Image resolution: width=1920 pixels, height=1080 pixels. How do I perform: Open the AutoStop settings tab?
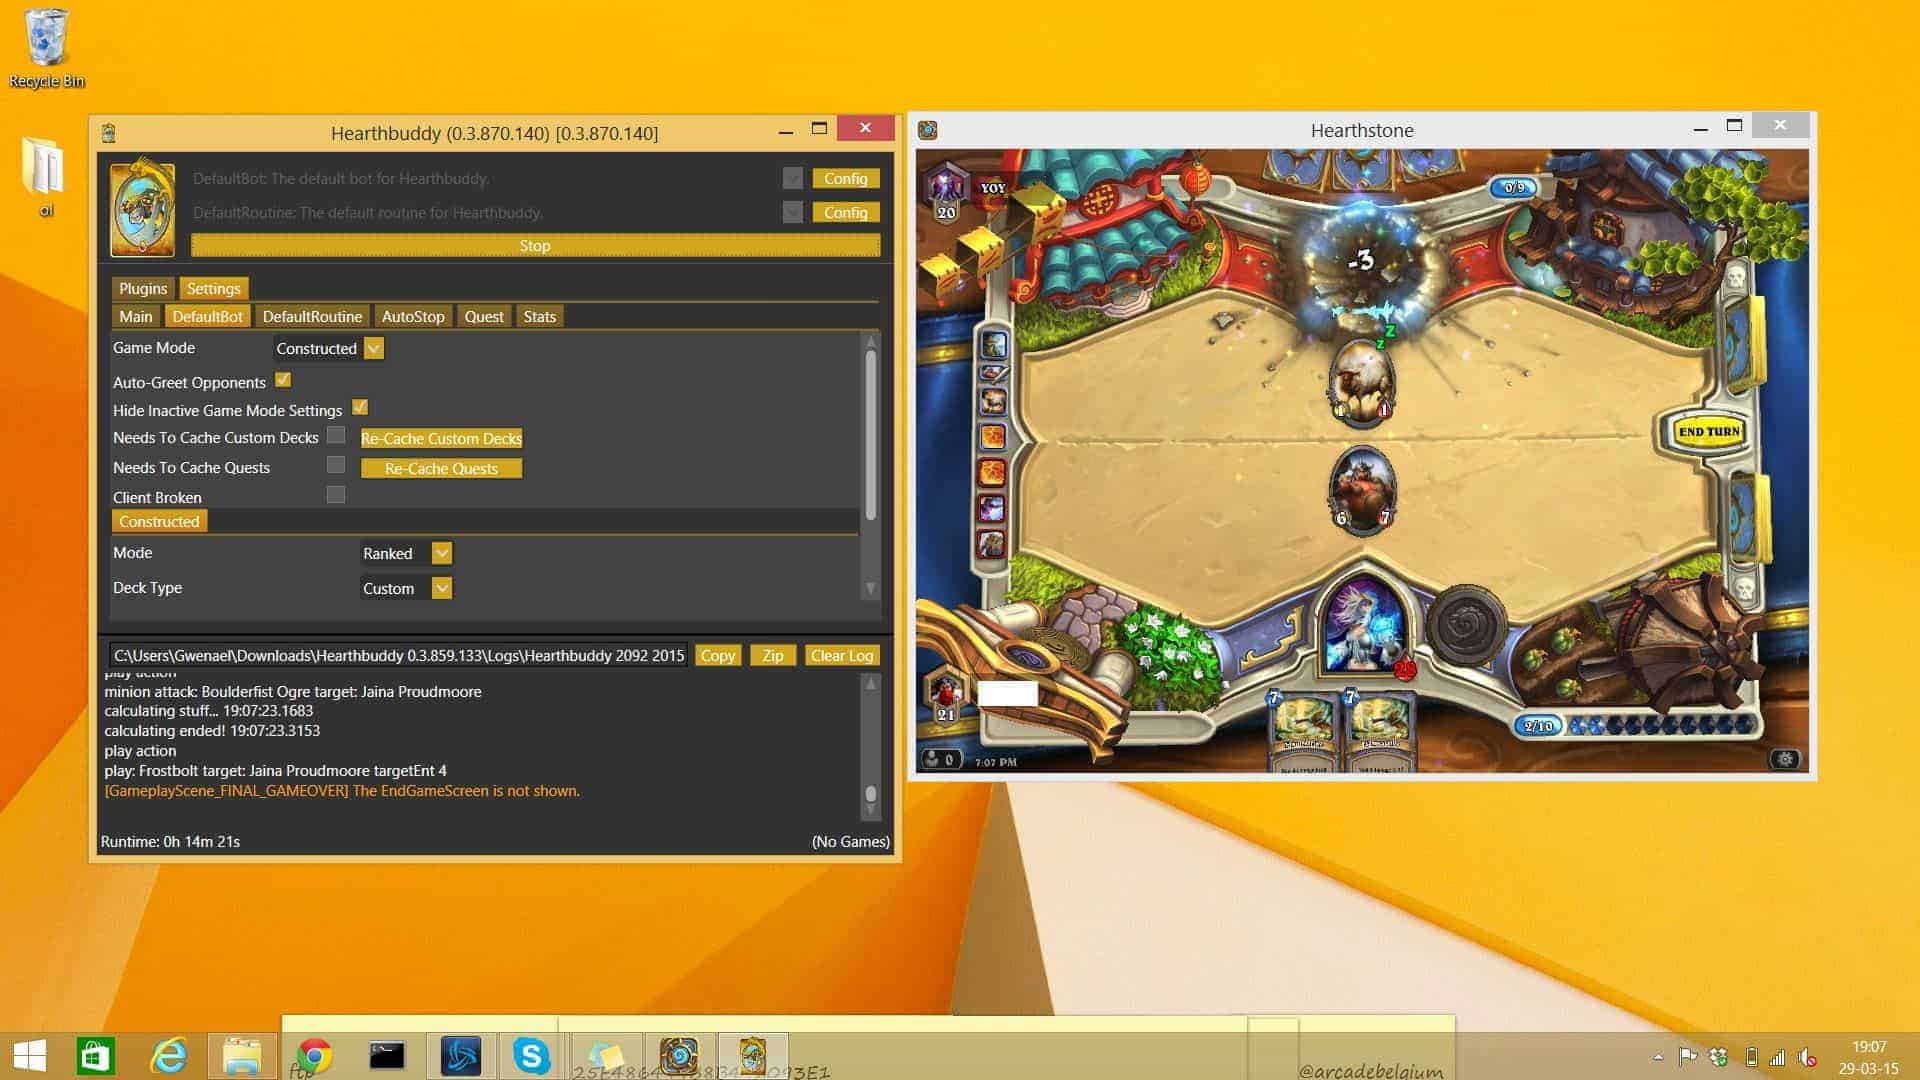[413, 316]
